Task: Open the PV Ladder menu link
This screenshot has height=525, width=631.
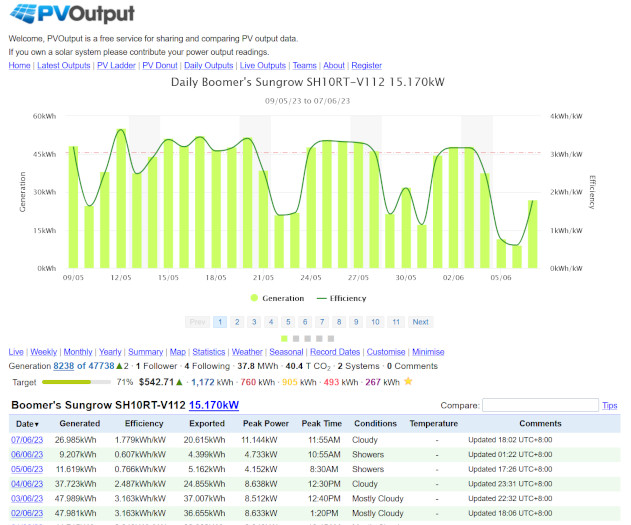Action: tap(116, 66)
